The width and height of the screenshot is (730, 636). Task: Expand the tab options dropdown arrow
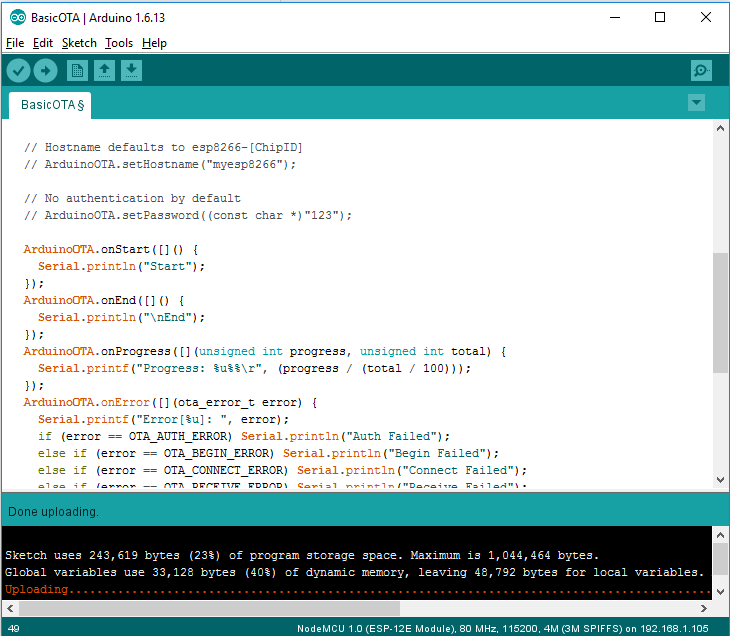pos(696,103)
